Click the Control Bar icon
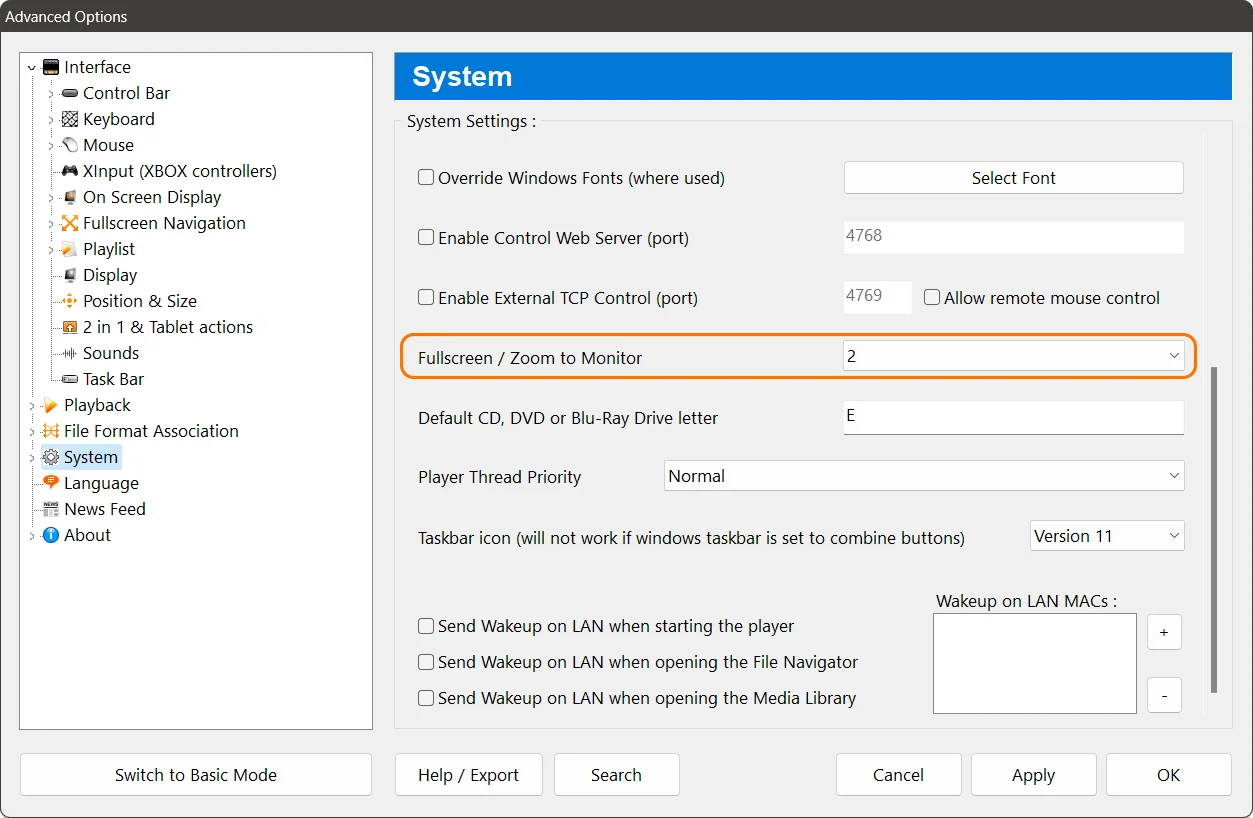The height and width of the screenshot is (818, 1253). pyautogui.click(x=70, y=93)
